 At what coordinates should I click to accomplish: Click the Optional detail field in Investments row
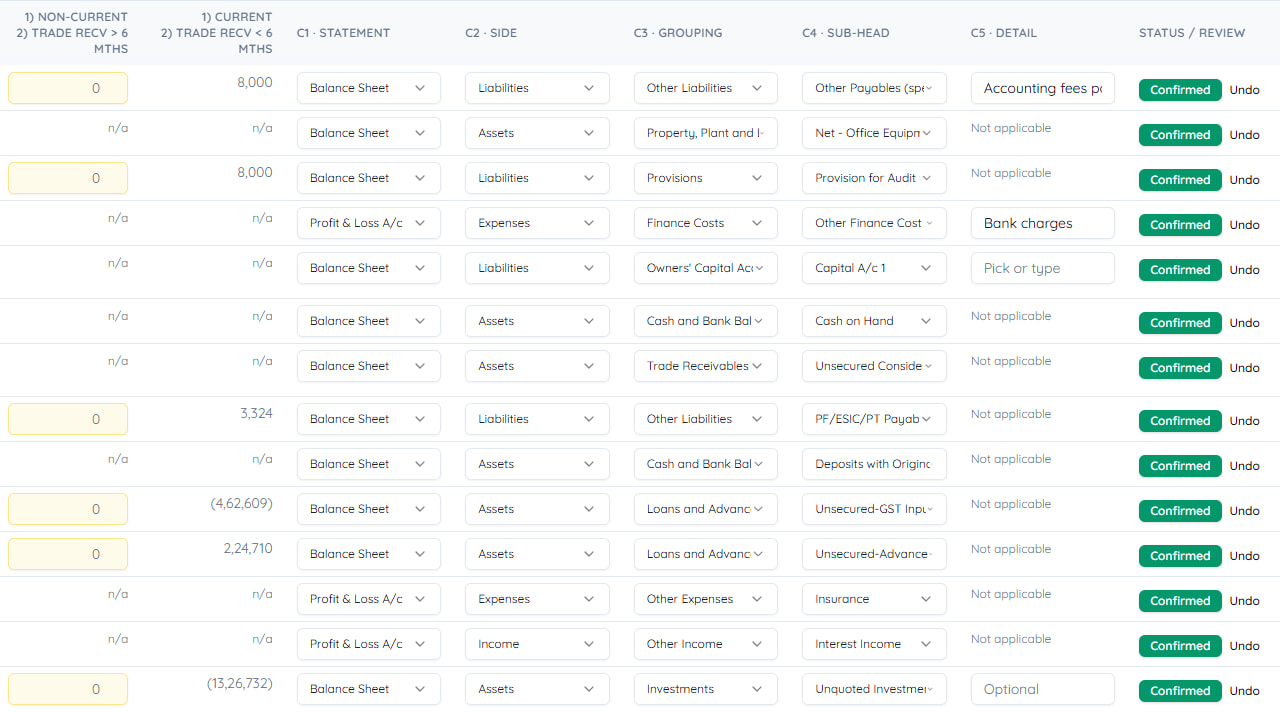[x=1042, y=689]
